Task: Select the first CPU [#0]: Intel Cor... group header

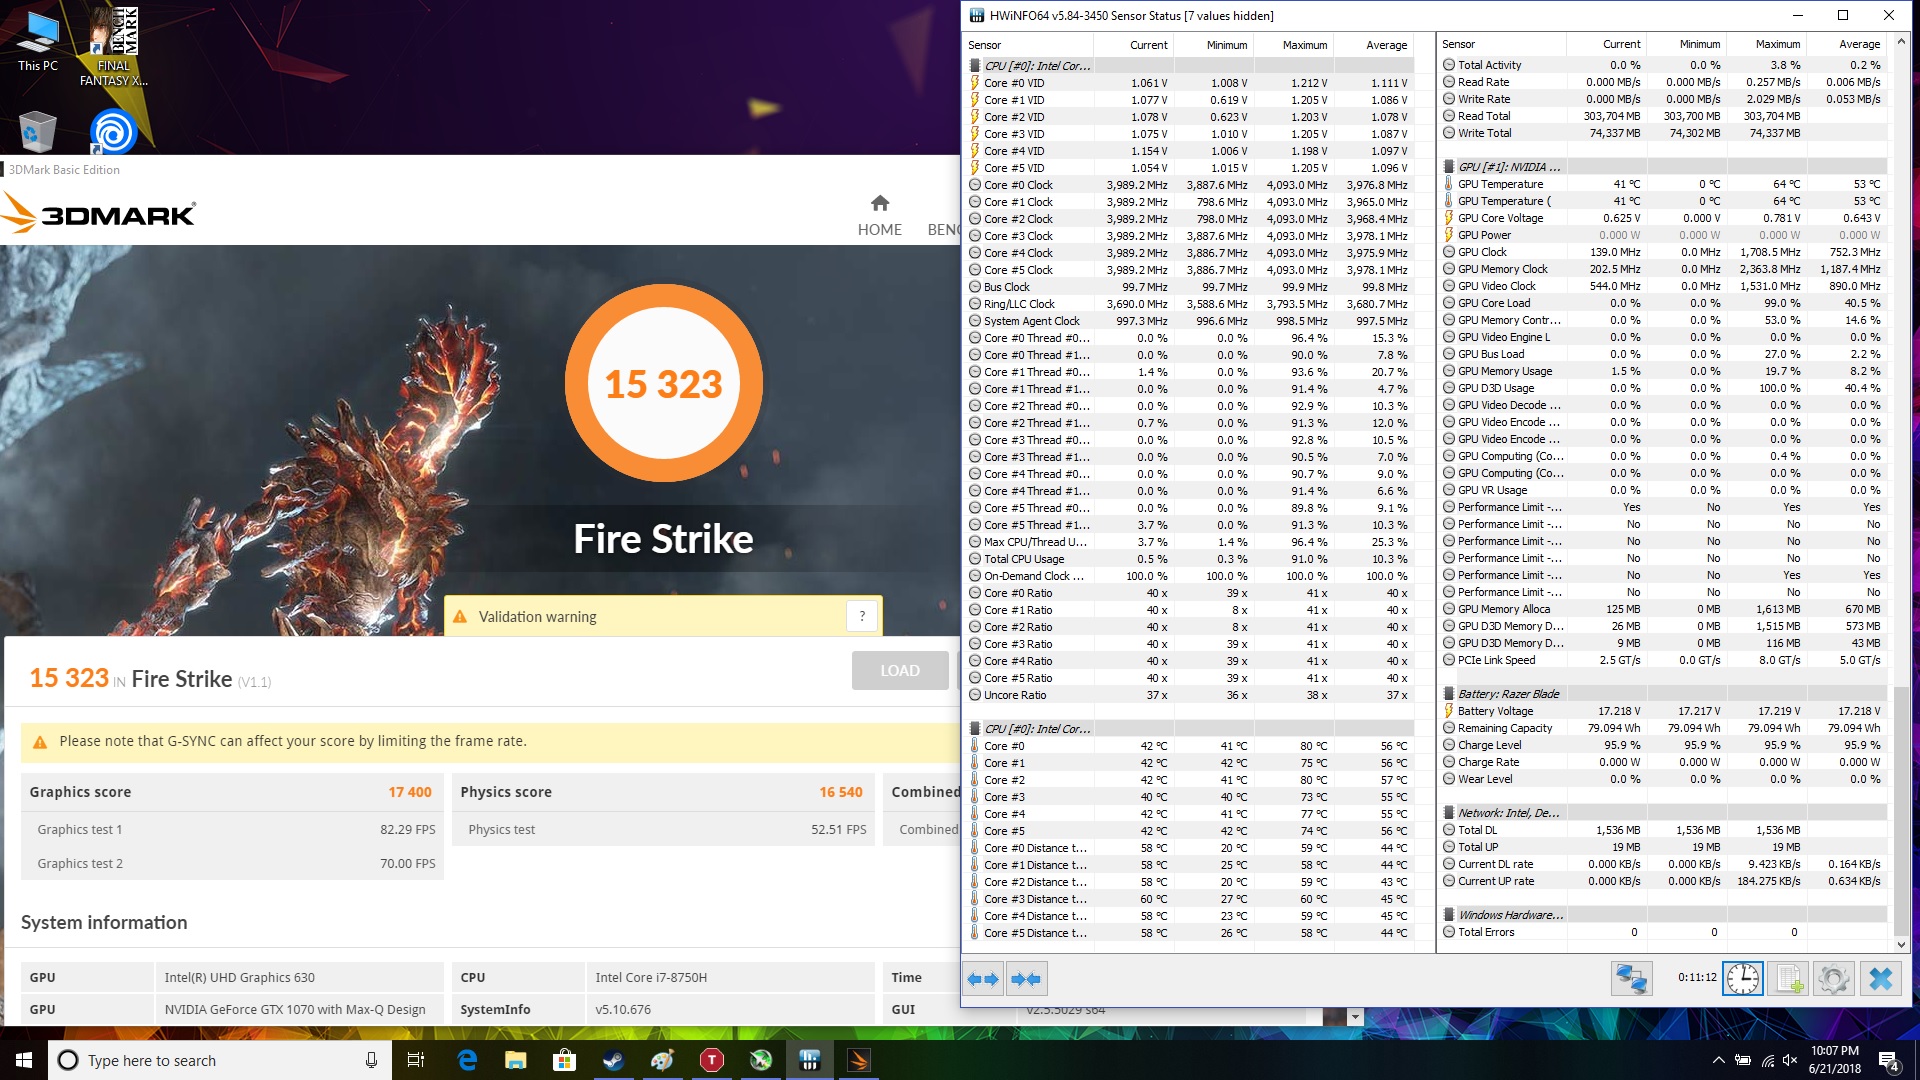Action: [1189, 66]
